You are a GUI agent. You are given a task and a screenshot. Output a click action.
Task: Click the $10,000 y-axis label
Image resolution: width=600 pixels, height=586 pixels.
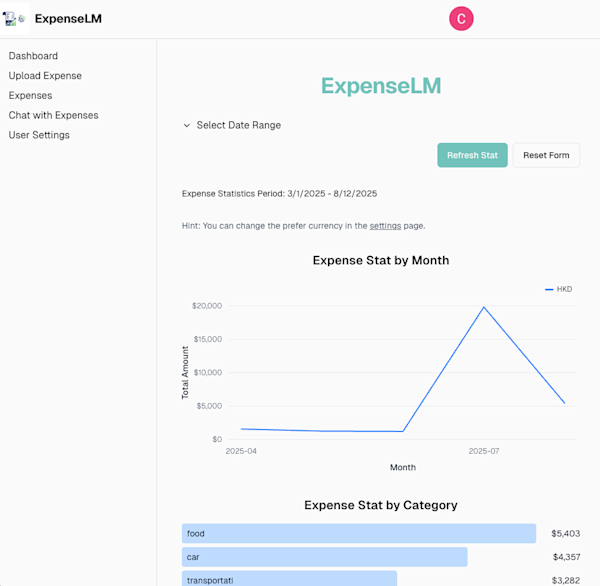[x=208, y=372]
